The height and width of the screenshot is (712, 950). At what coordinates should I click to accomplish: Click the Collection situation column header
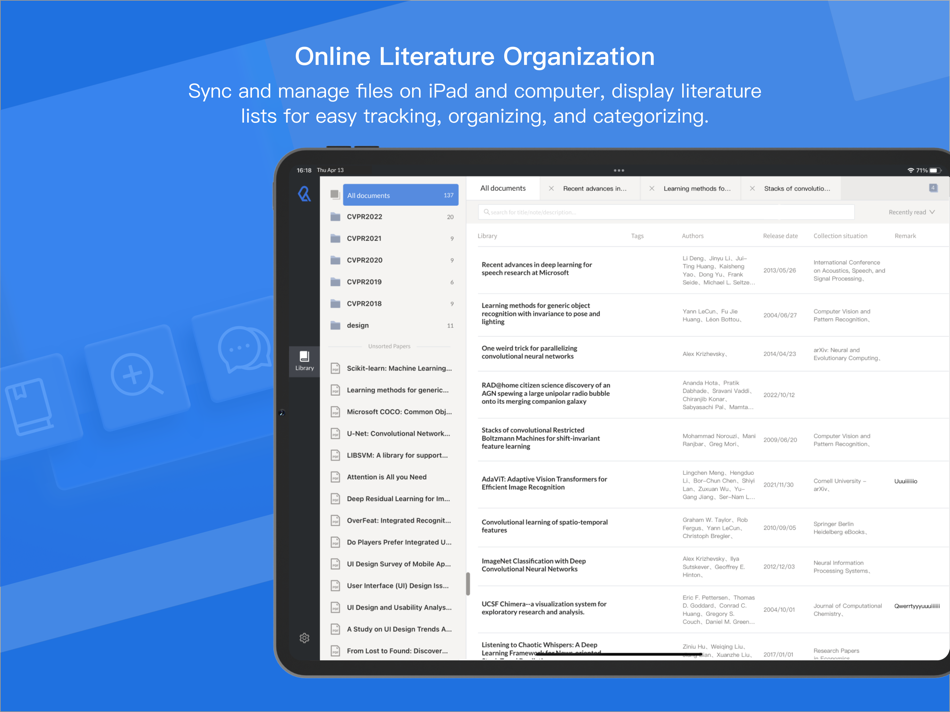coord(840,236)
